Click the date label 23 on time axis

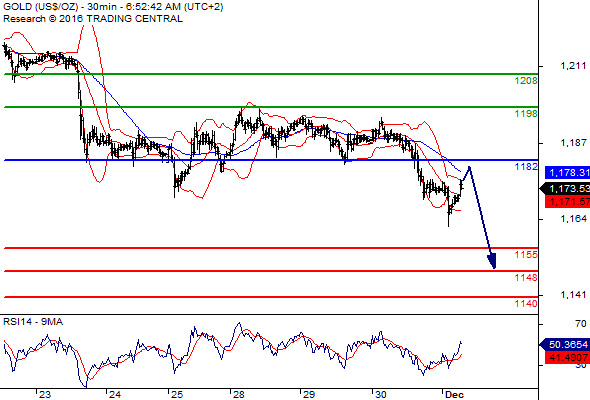45,395
